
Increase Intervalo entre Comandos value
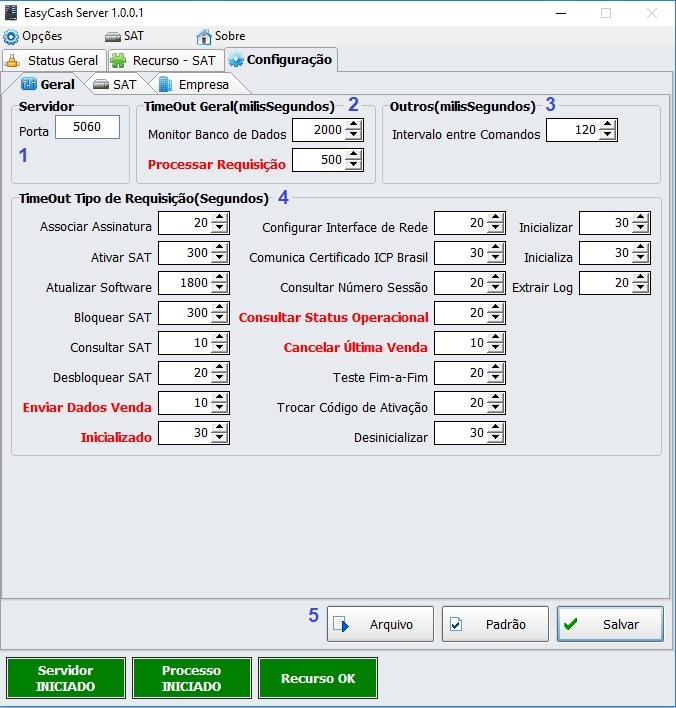click(608, 125)
